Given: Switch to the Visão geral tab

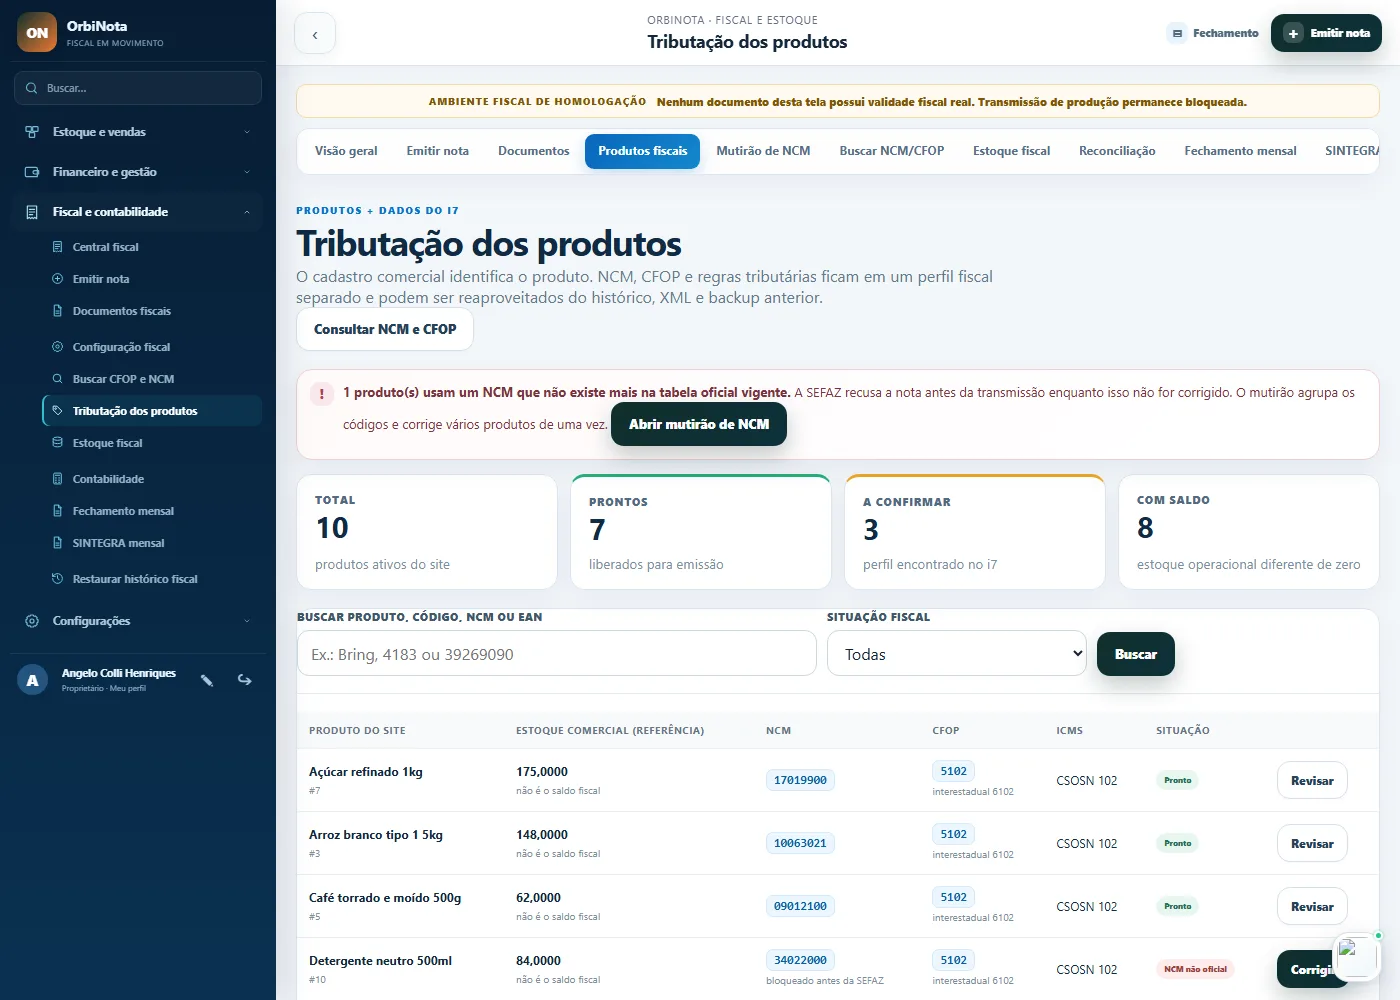Looking at the screenshot, I should point(346,151).
